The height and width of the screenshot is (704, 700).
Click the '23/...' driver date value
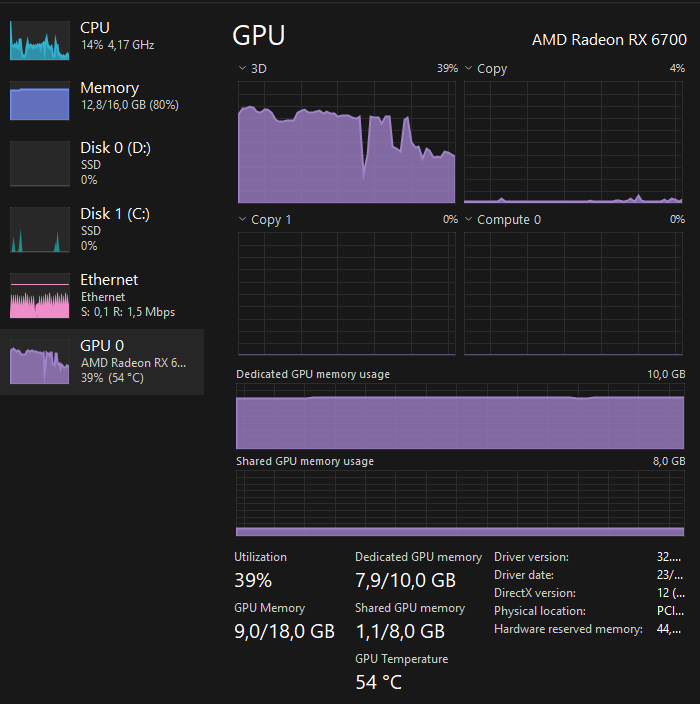click(670, 575)
